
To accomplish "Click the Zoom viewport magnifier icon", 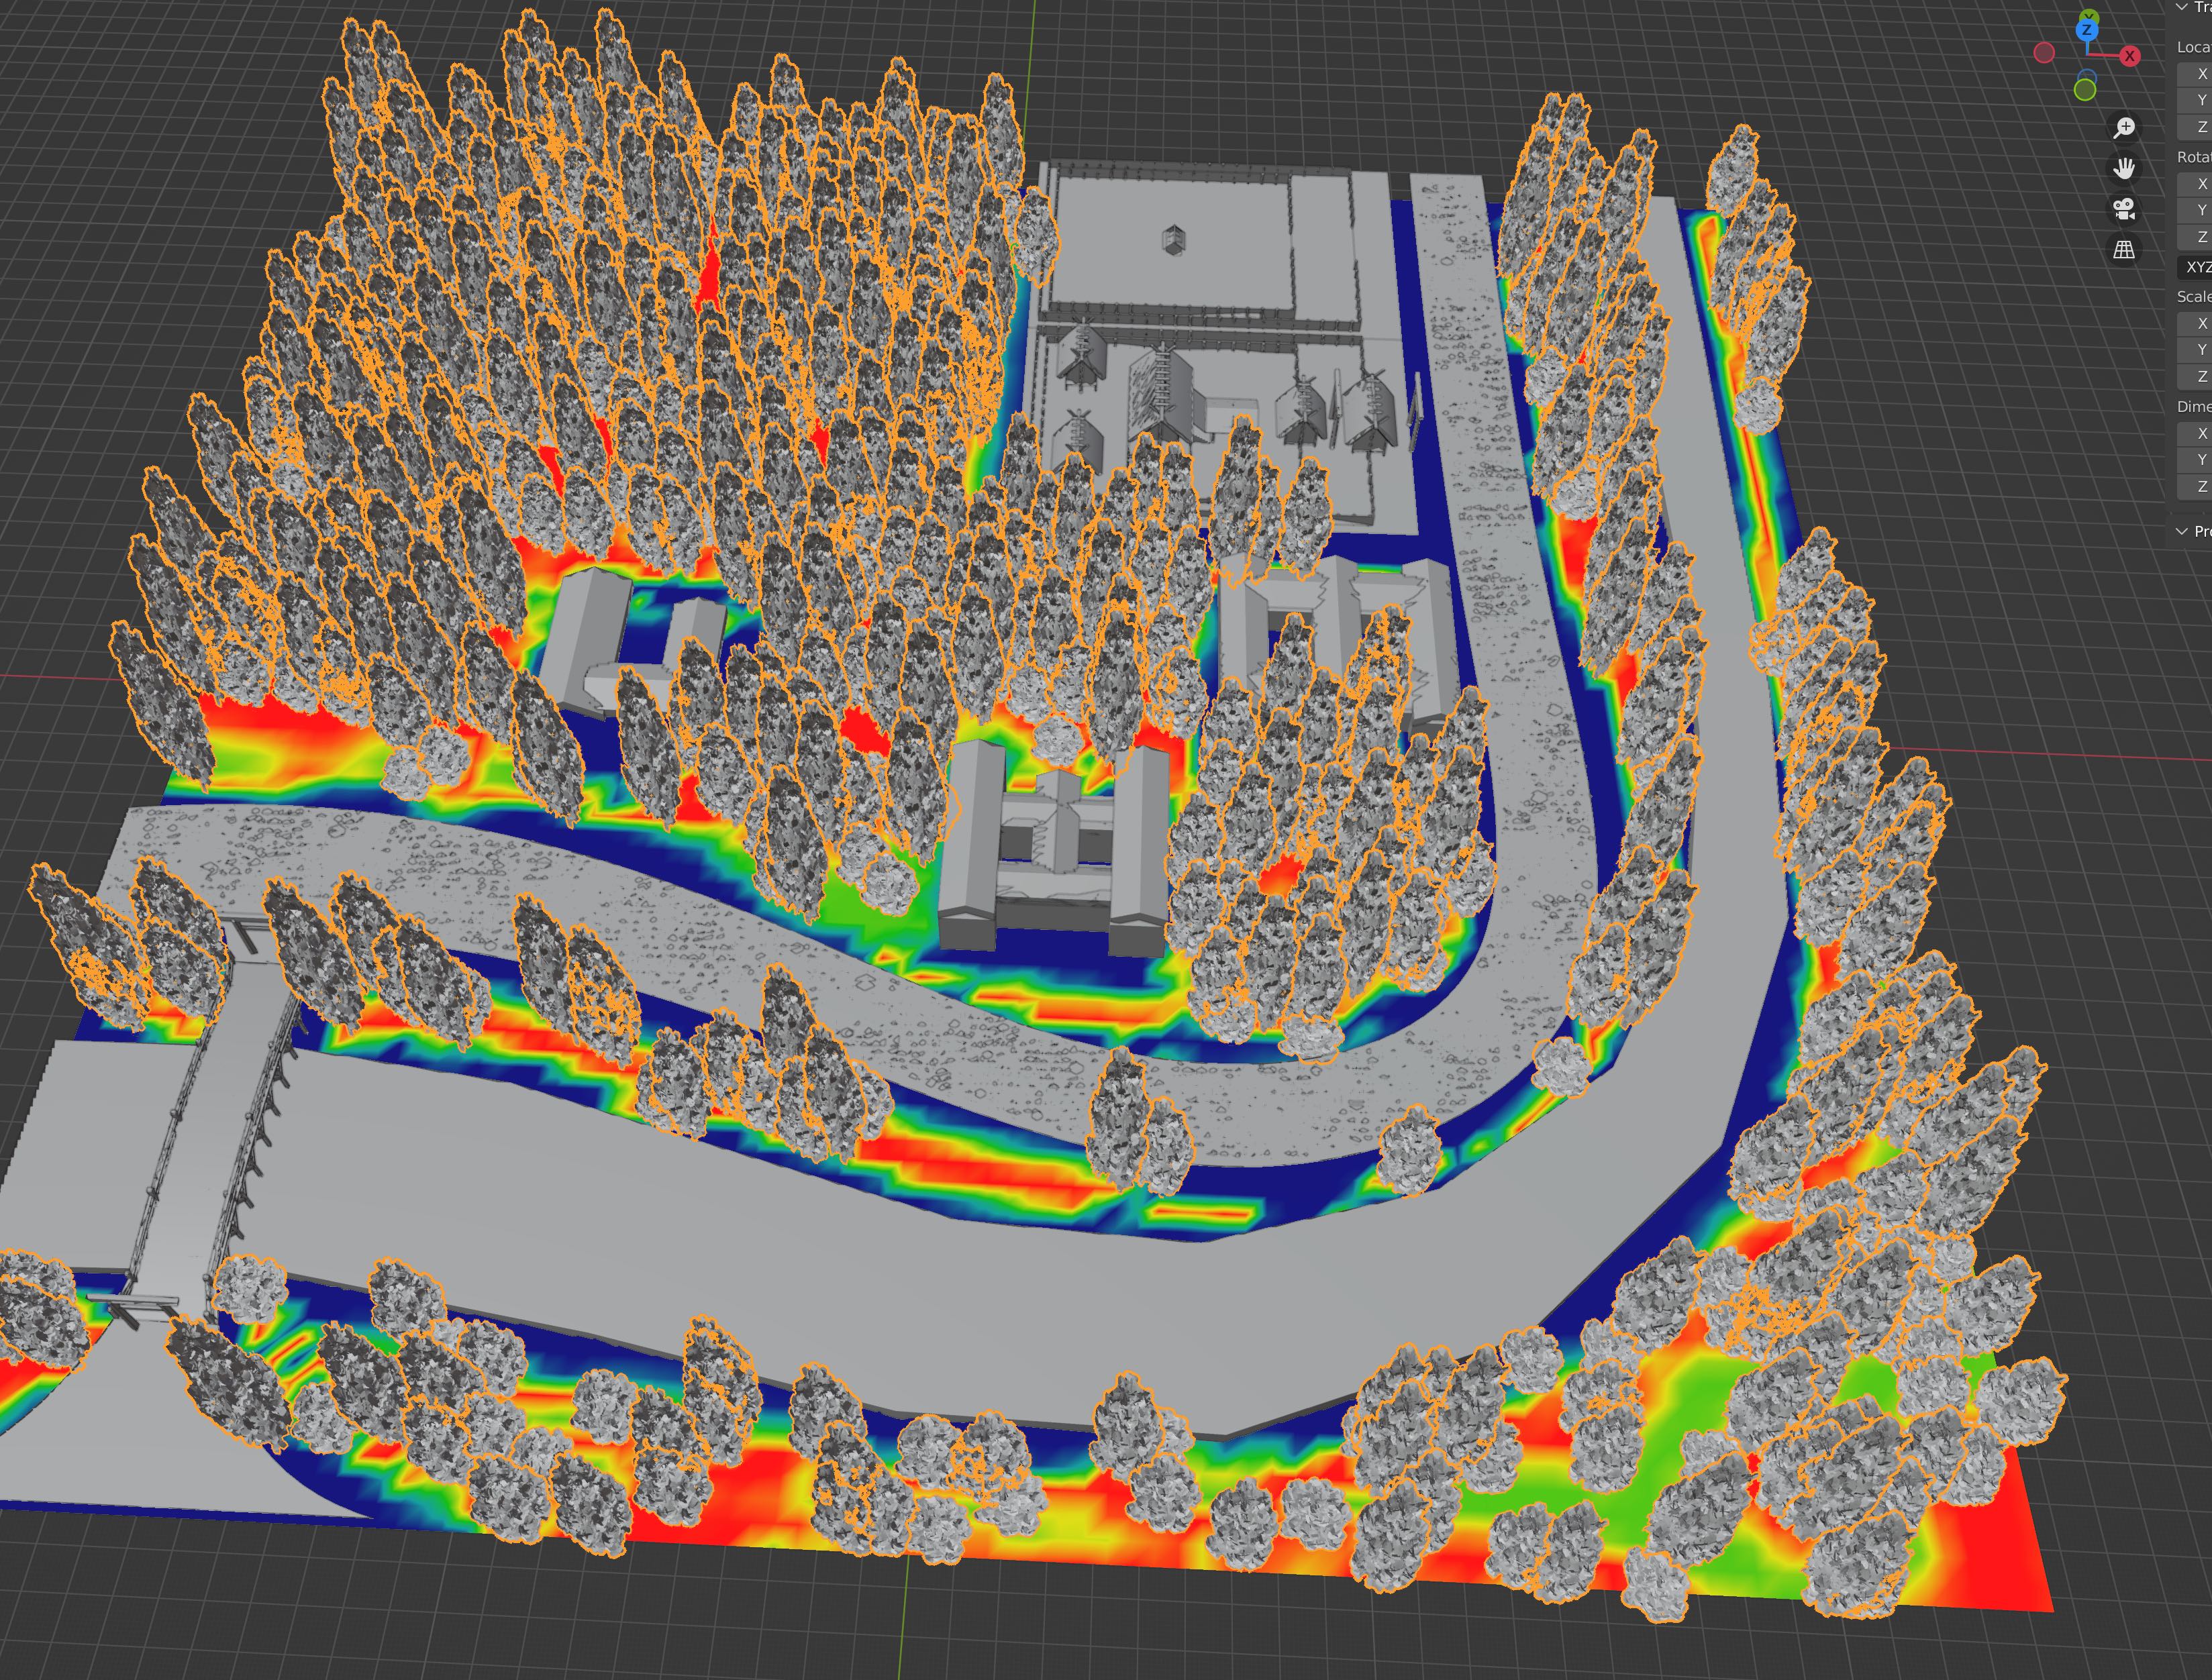I will tap(2124, 127).
